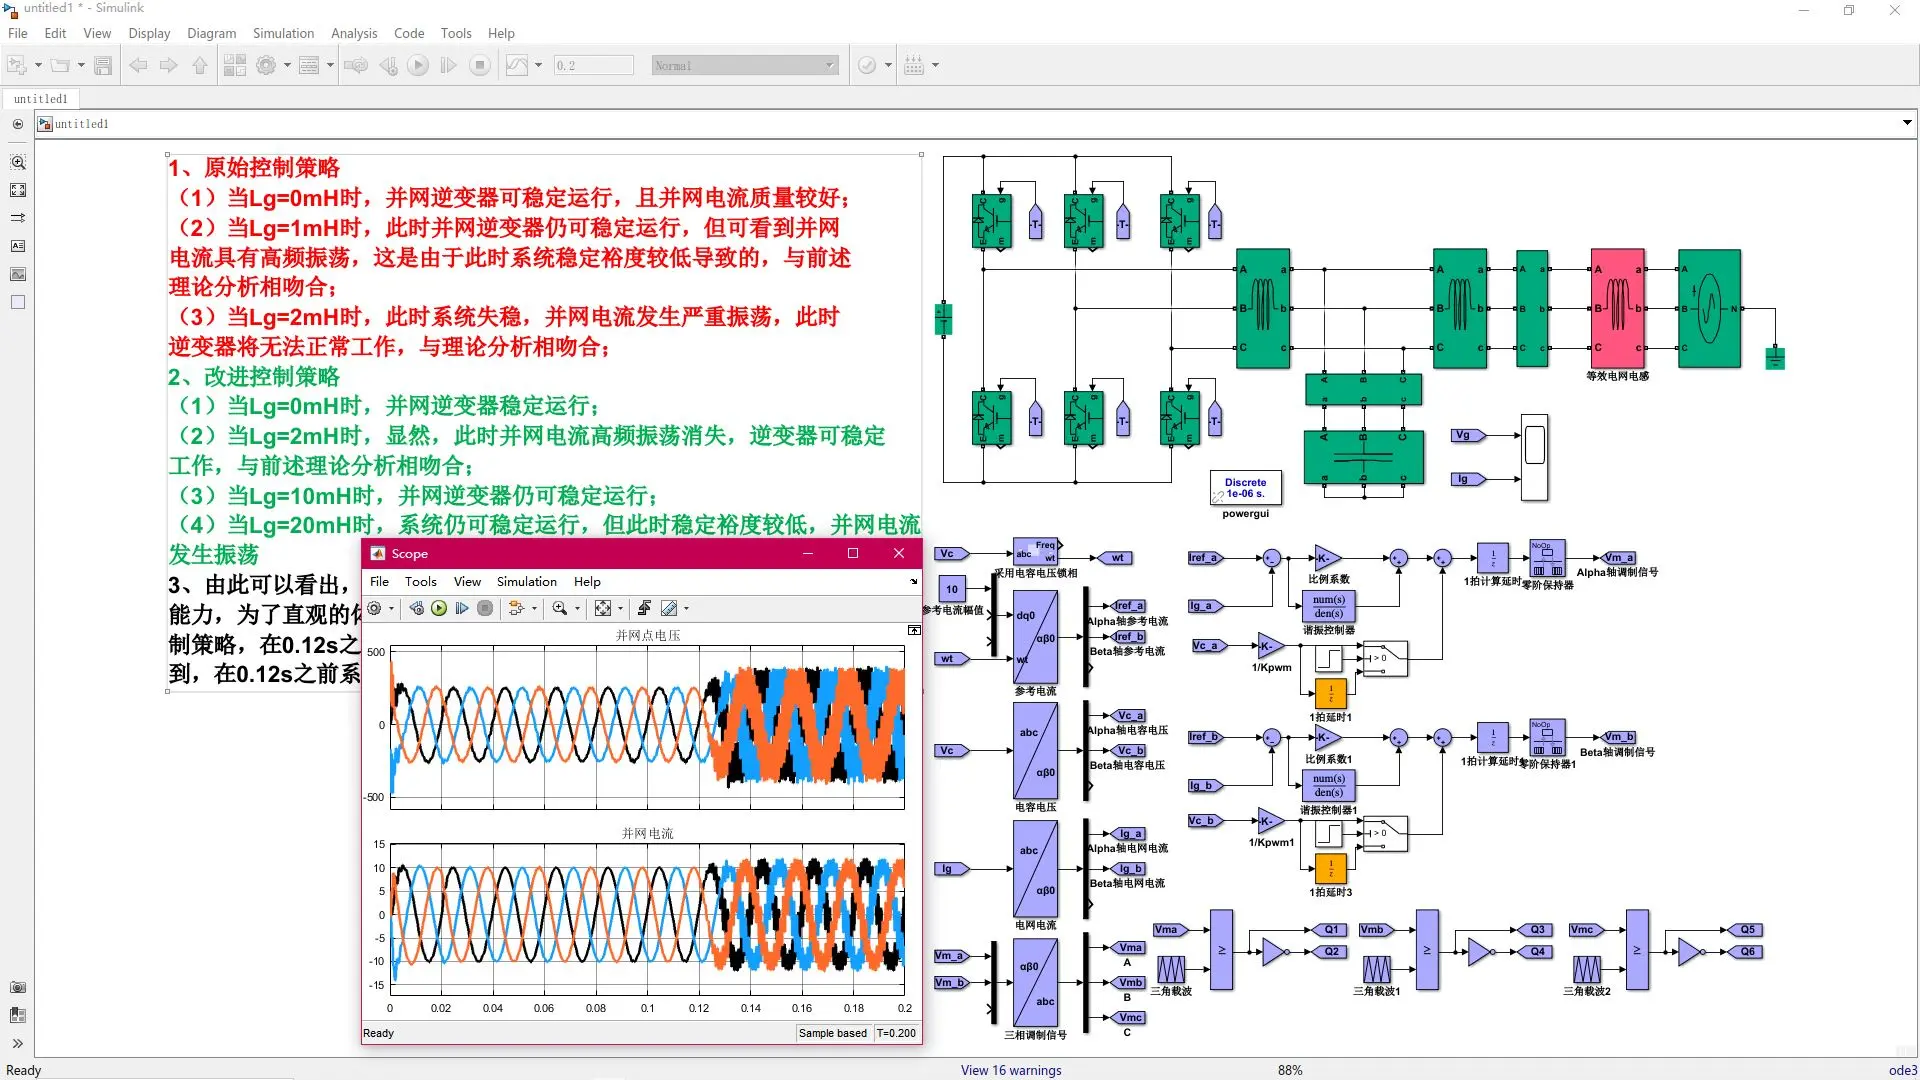Viewport: 1920px width, 1080px height.
Task: Take a model screenshot with camera icon
Action: (18, 987)
